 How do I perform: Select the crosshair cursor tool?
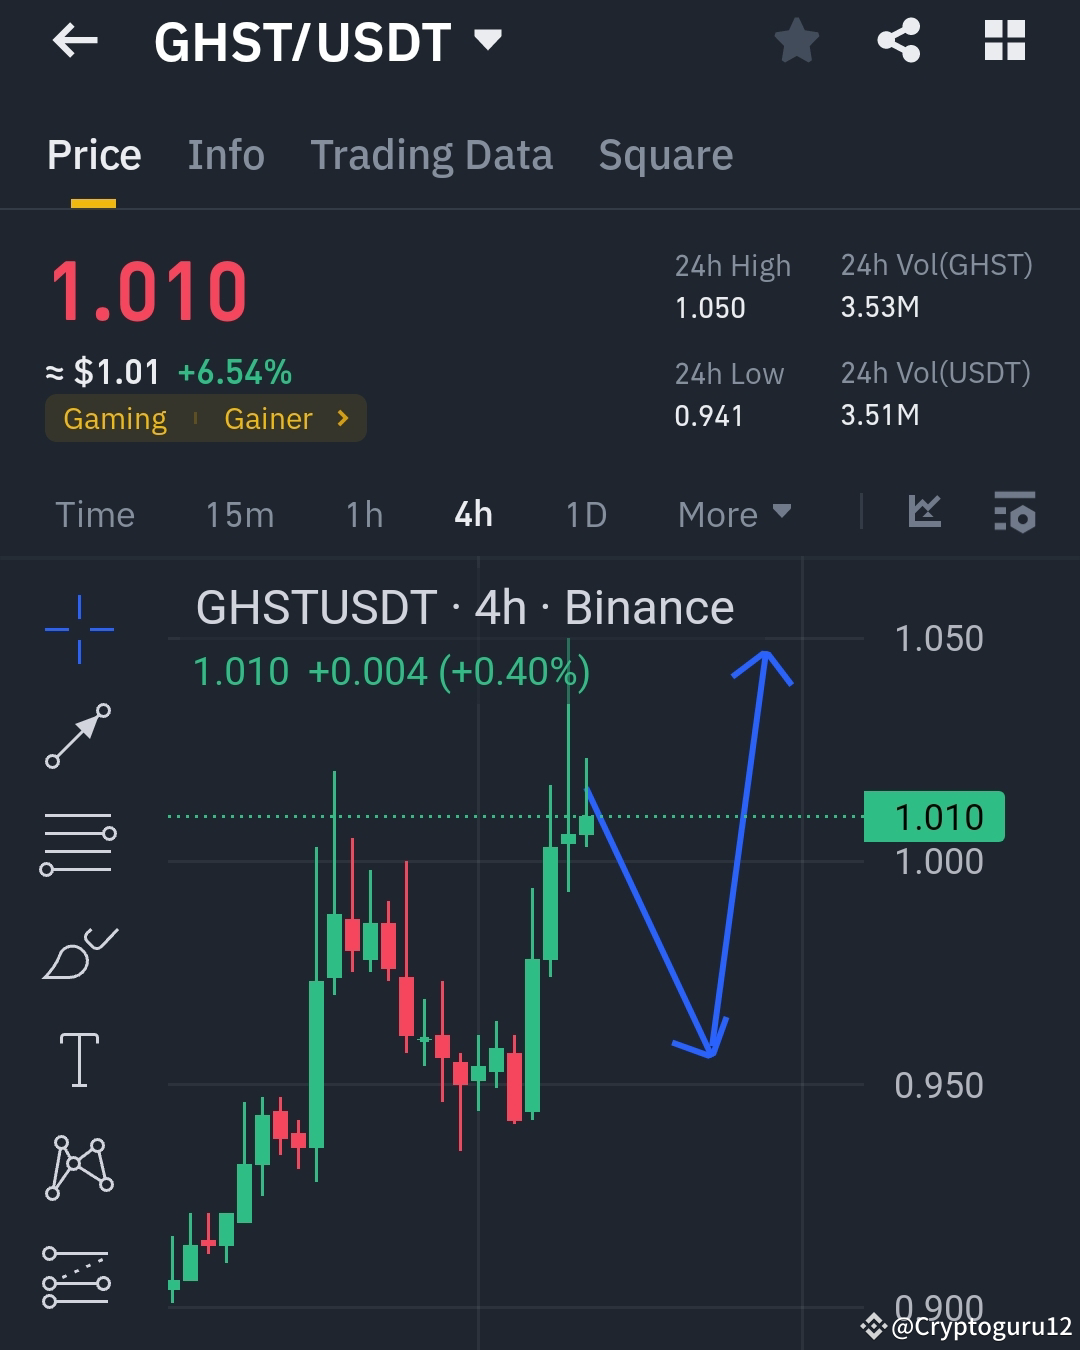pyautogui.click(x=78, y=627)
